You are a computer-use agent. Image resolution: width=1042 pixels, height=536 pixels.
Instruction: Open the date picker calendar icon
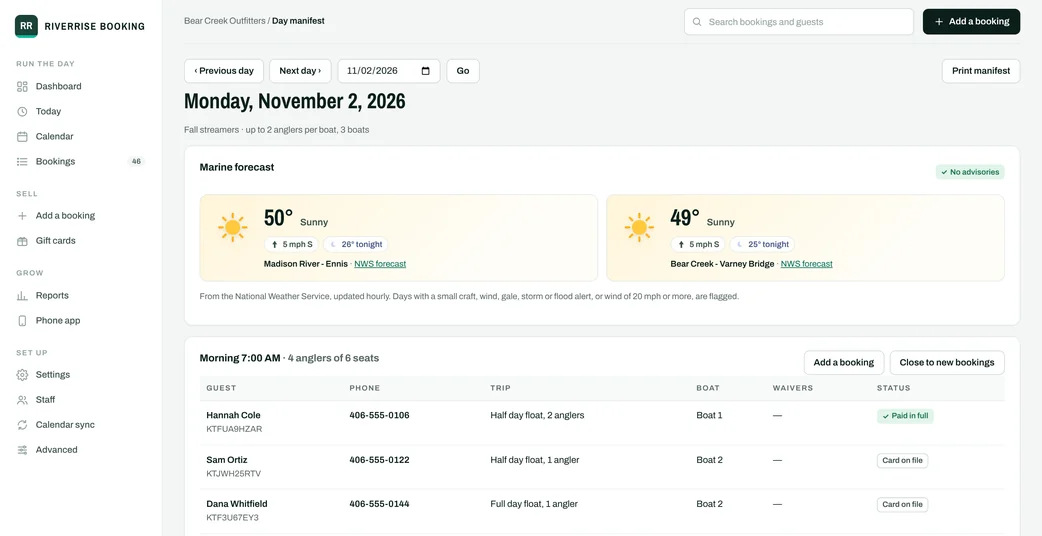coord(426,71)
